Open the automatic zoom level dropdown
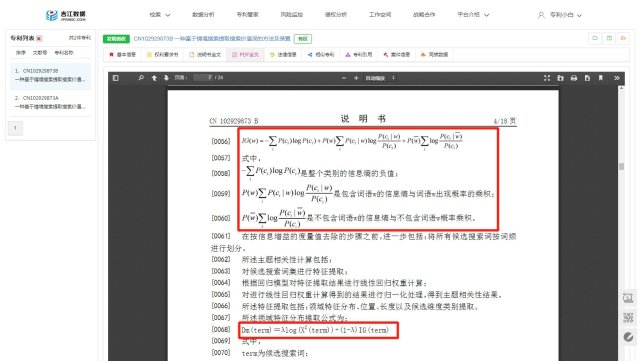The height and width of the screenshot is (361, 641). point(380,78)
